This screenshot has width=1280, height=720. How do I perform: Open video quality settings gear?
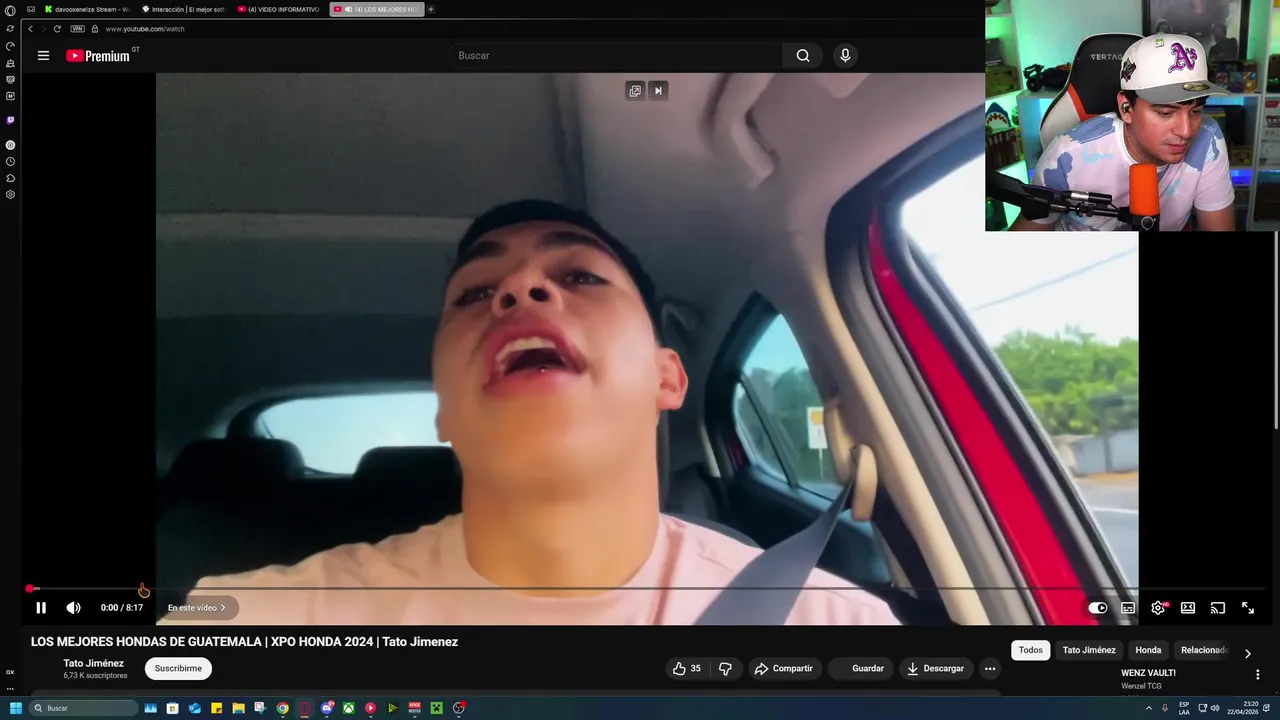point(1158,607)
